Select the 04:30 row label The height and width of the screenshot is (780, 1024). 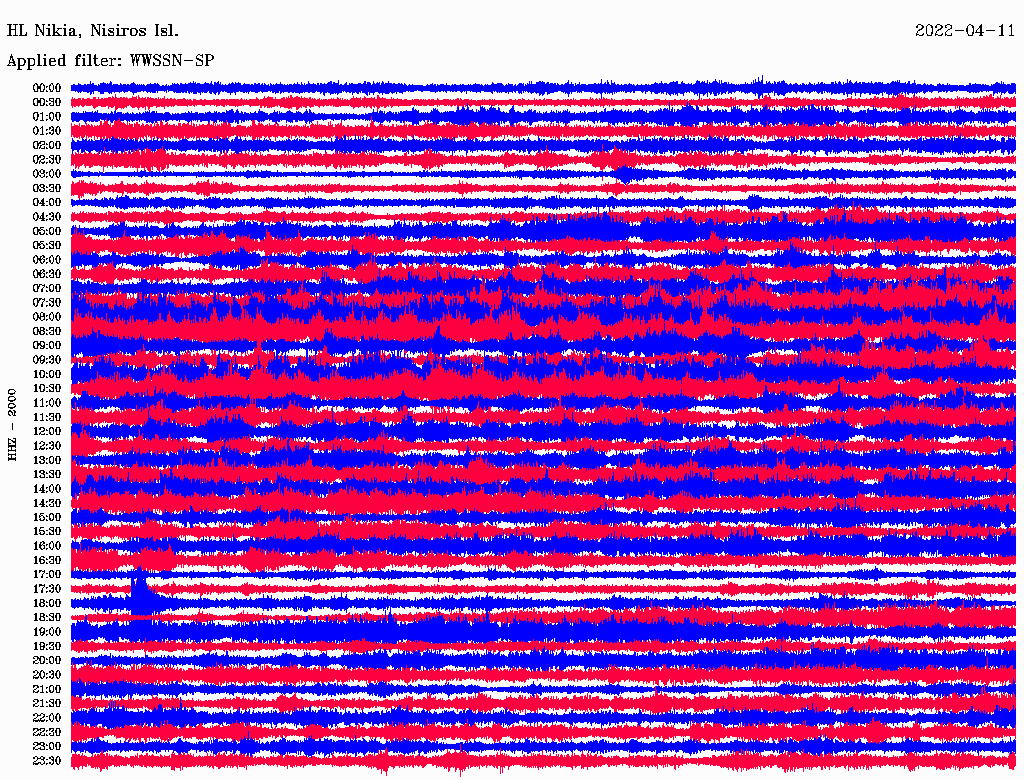click(x=47, y=217)
